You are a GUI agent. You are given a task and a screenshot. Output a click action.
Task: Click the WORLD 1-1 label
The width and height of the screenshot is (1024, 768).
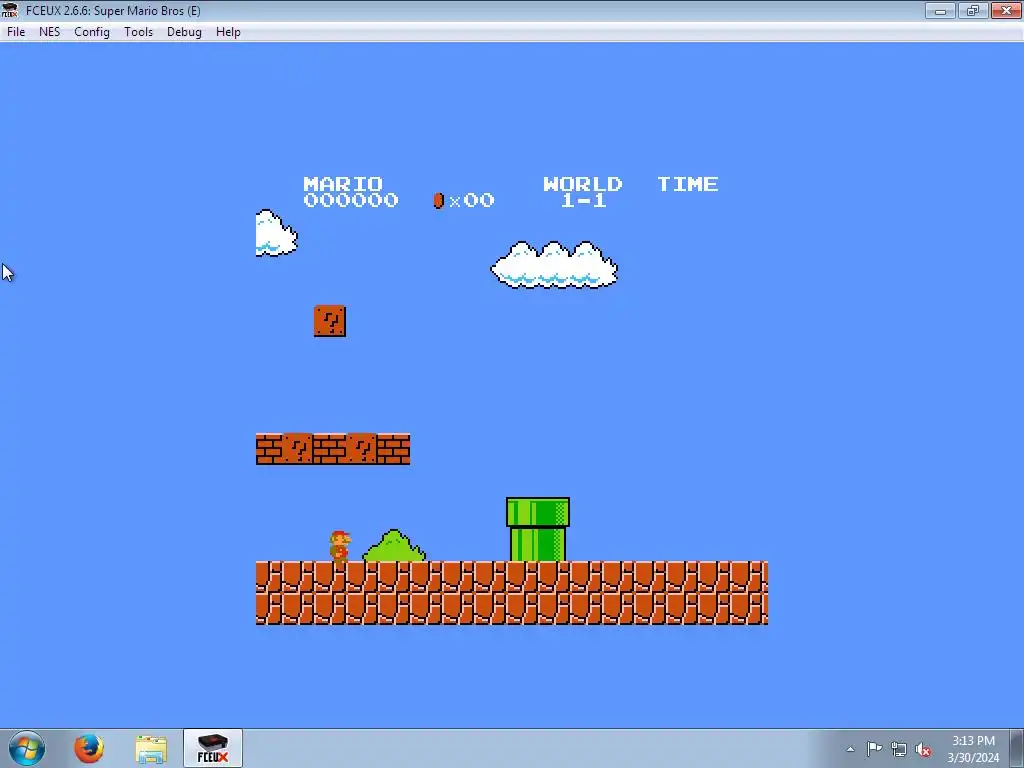coord(583,192)
